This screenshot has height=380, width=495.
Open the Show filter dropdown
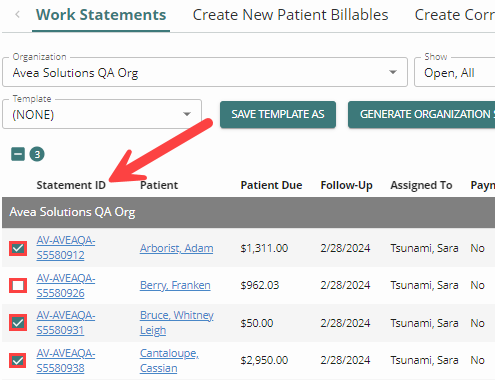[455, 72]
